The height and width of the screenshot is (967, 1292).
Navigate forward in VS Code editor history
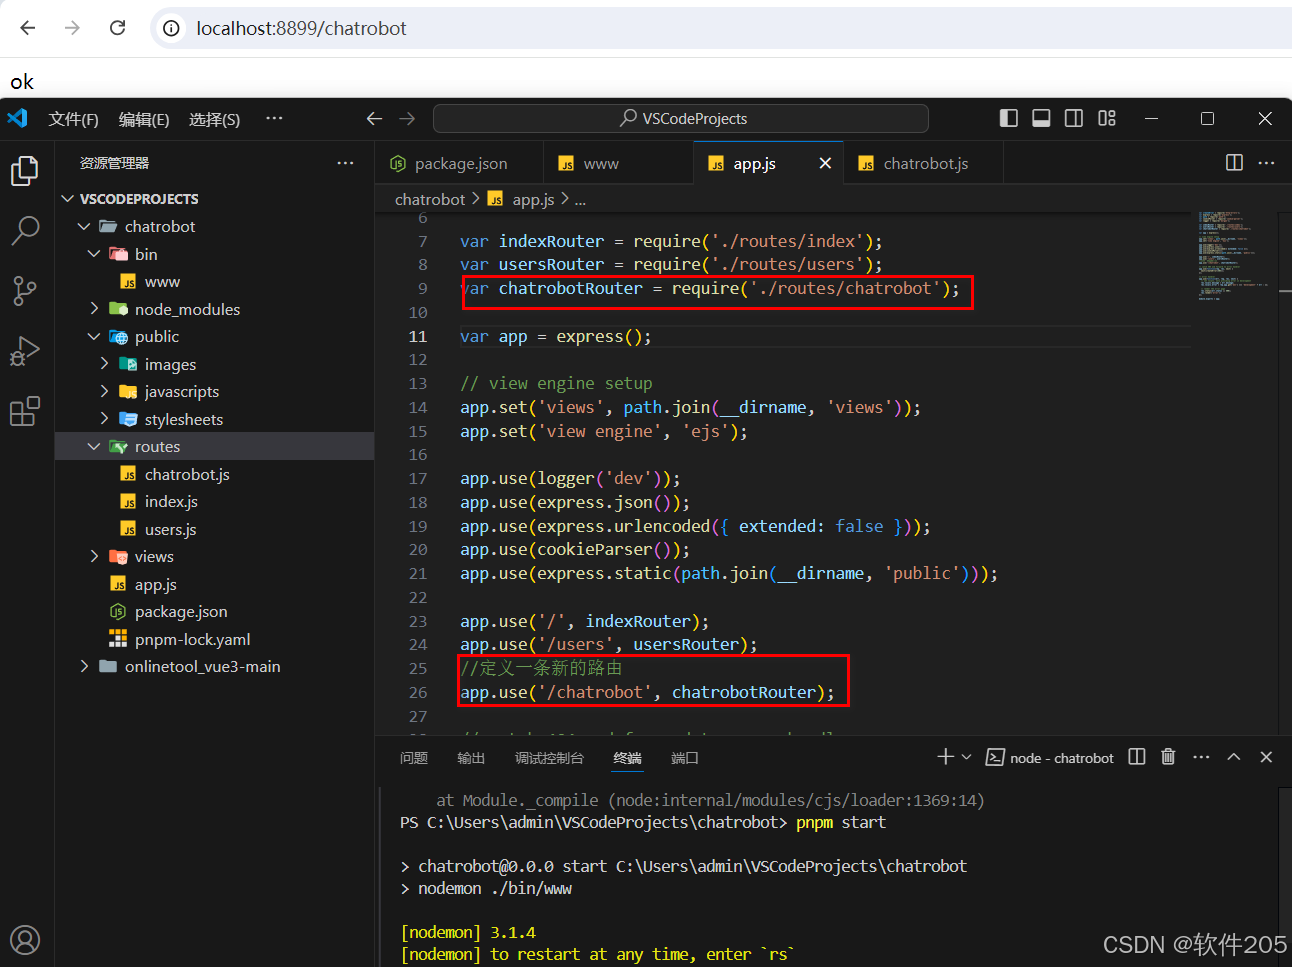click(x=407, y=118)
